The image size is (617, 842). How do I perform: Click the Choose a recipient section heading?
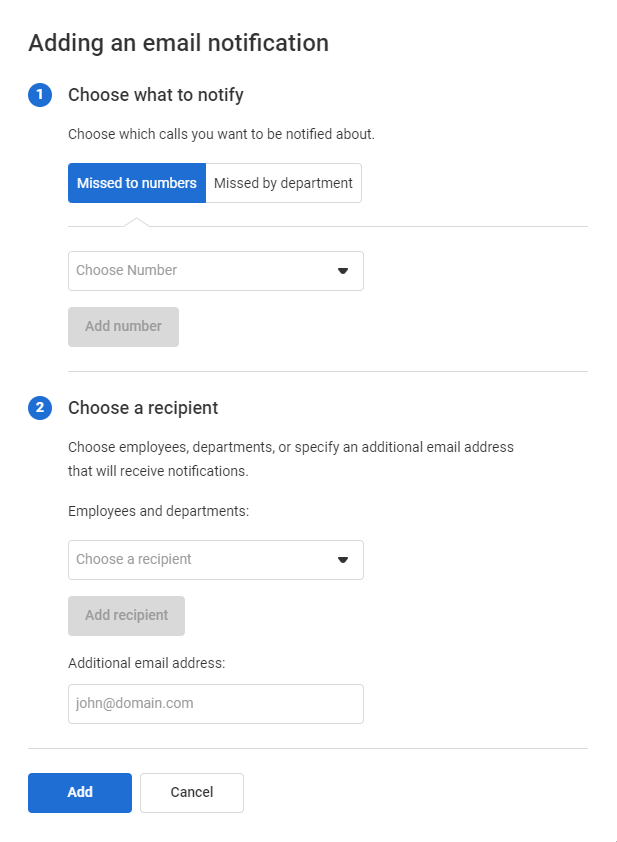[143, 408]
